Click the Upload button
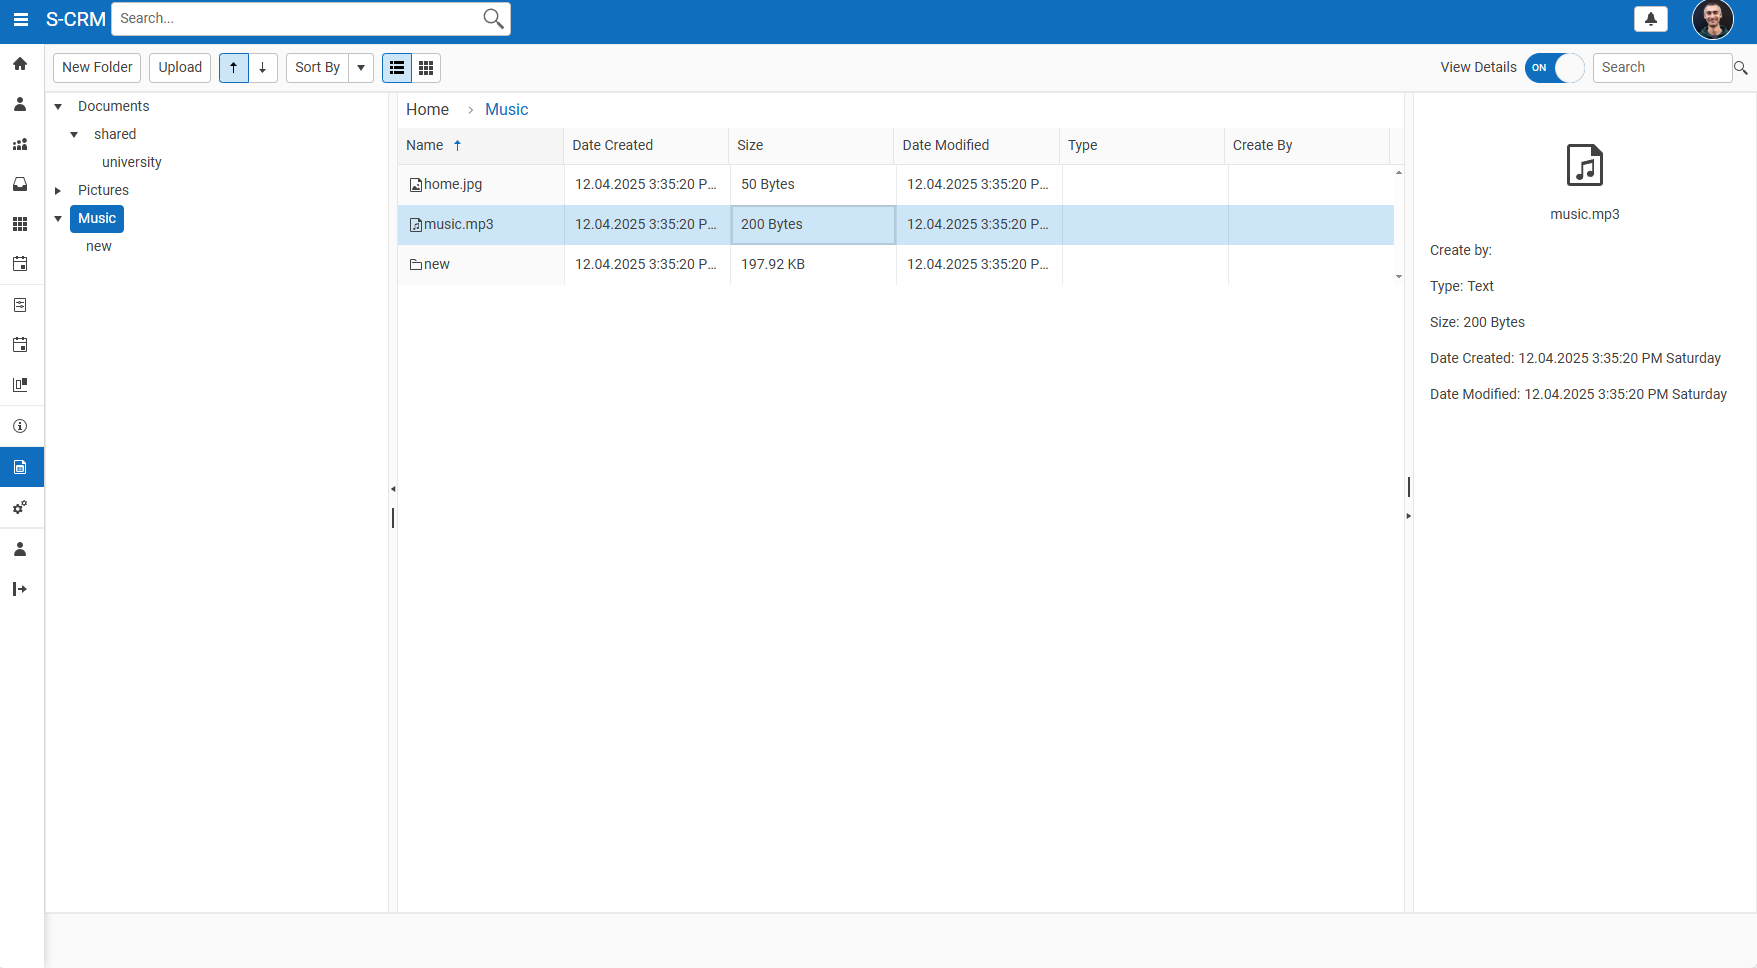Screen dimensions: 1757x968 [x=180, y=67]
